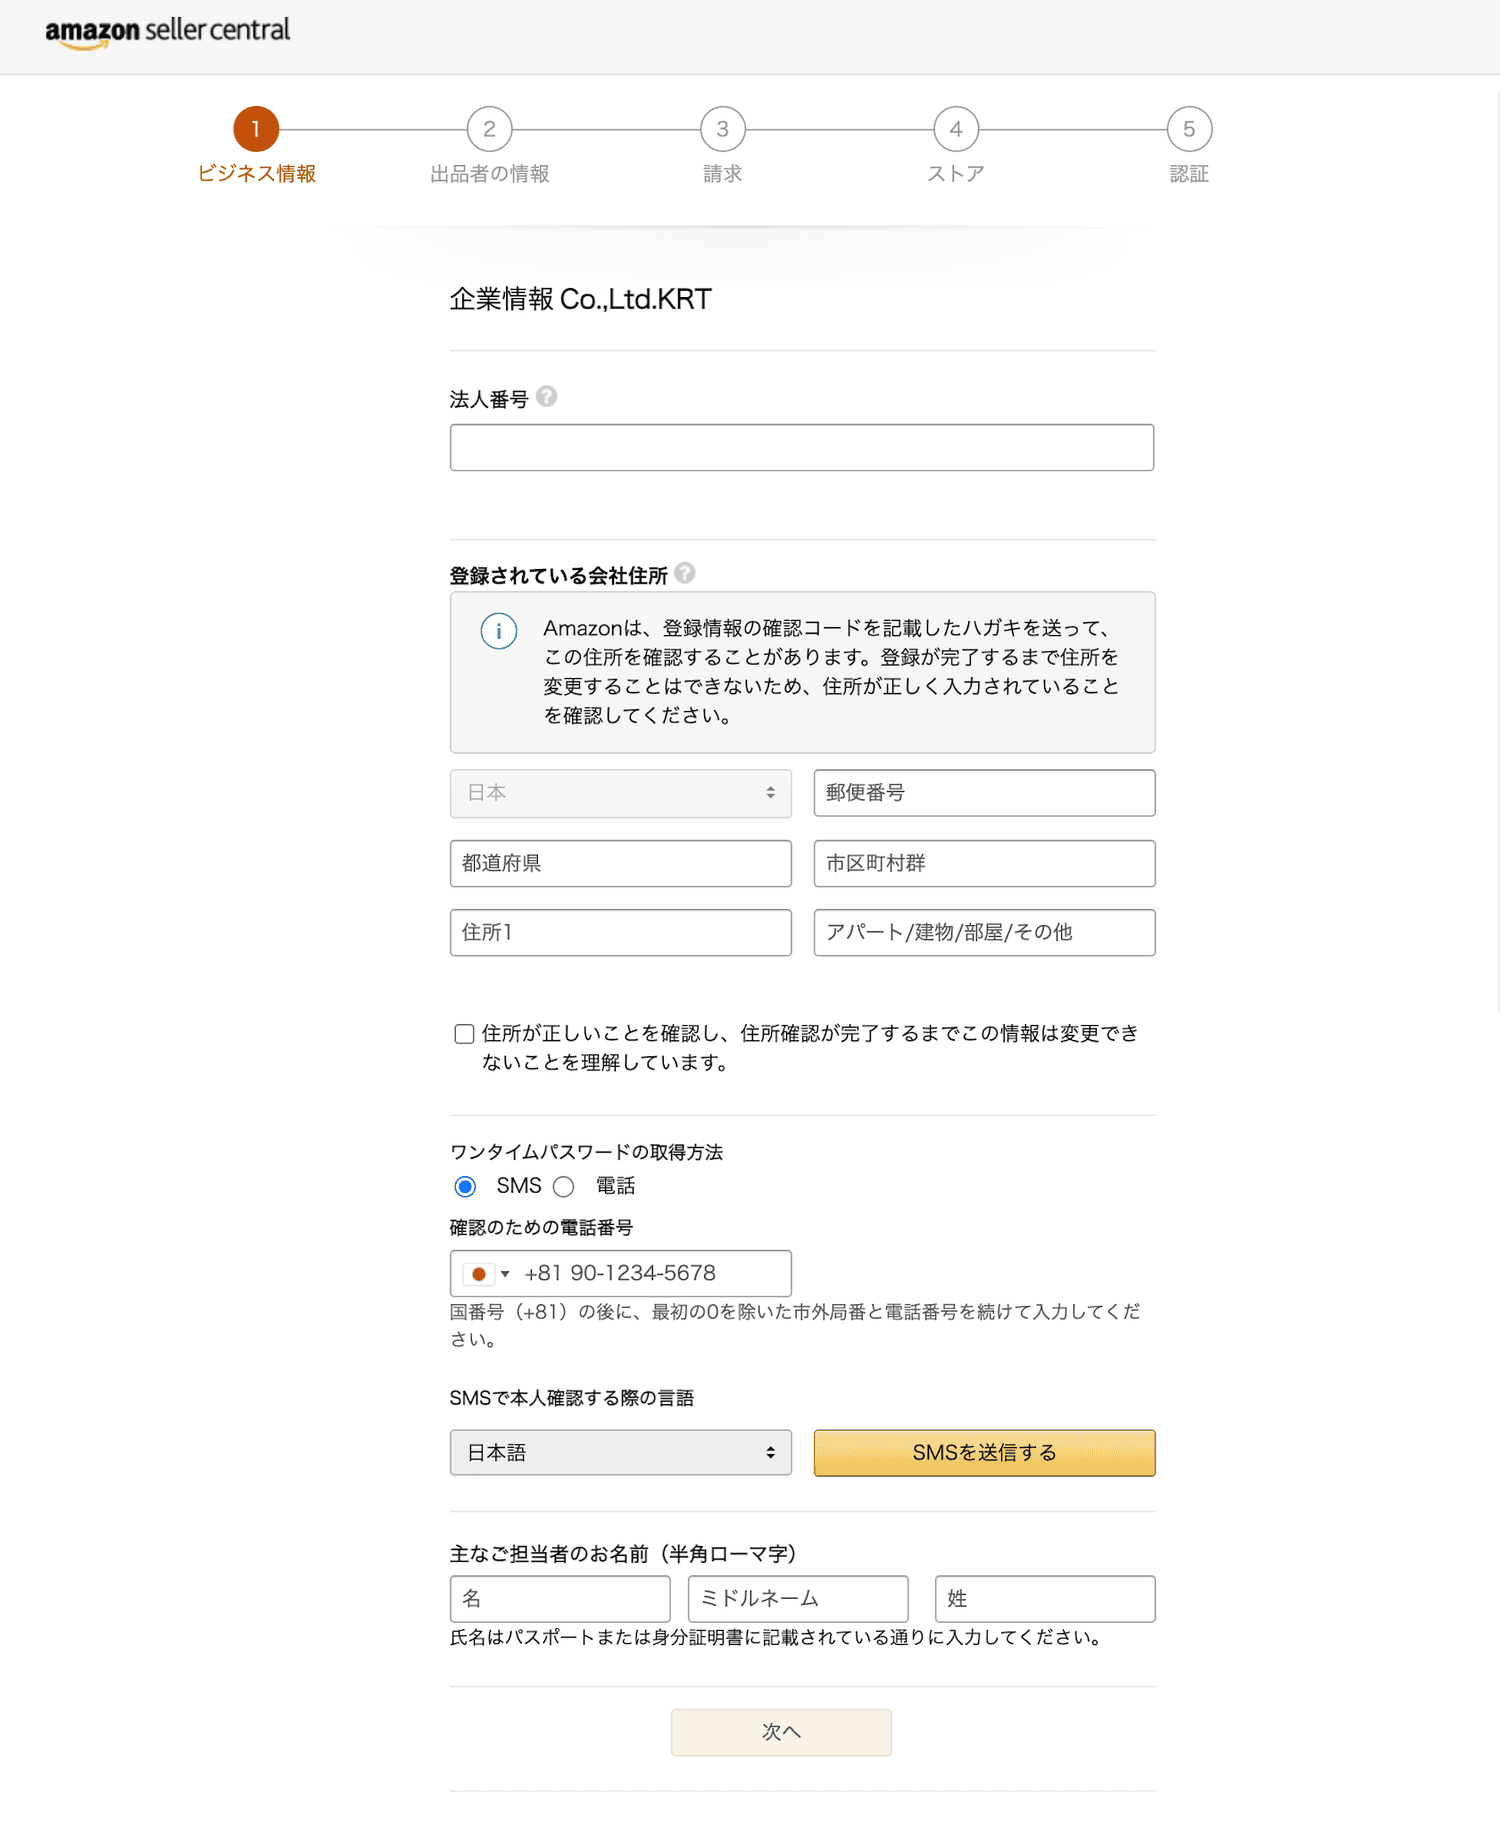Screen dimensions: 1500x1827
Task: Open the phone country flag selector
Action: click(487, 1274)
